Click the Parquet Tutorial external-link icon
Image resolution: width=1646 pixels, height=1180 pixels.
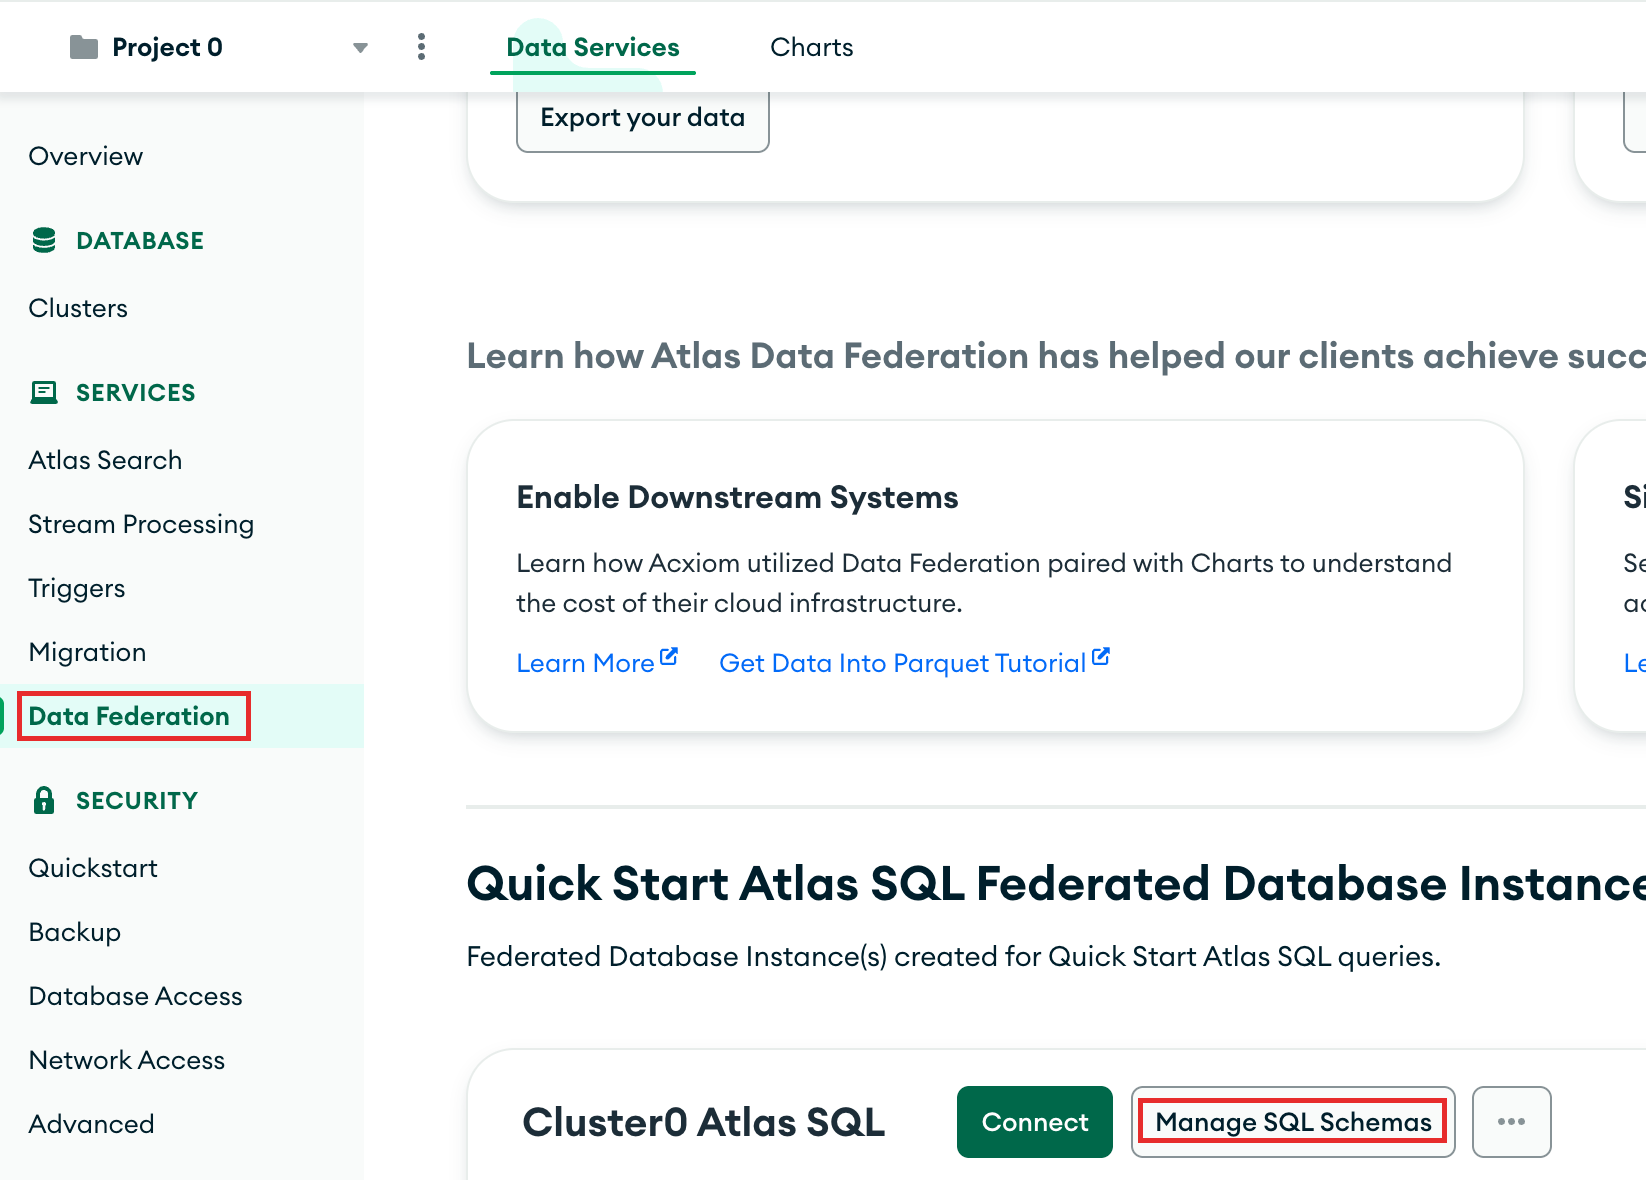tap(1101, 657)
